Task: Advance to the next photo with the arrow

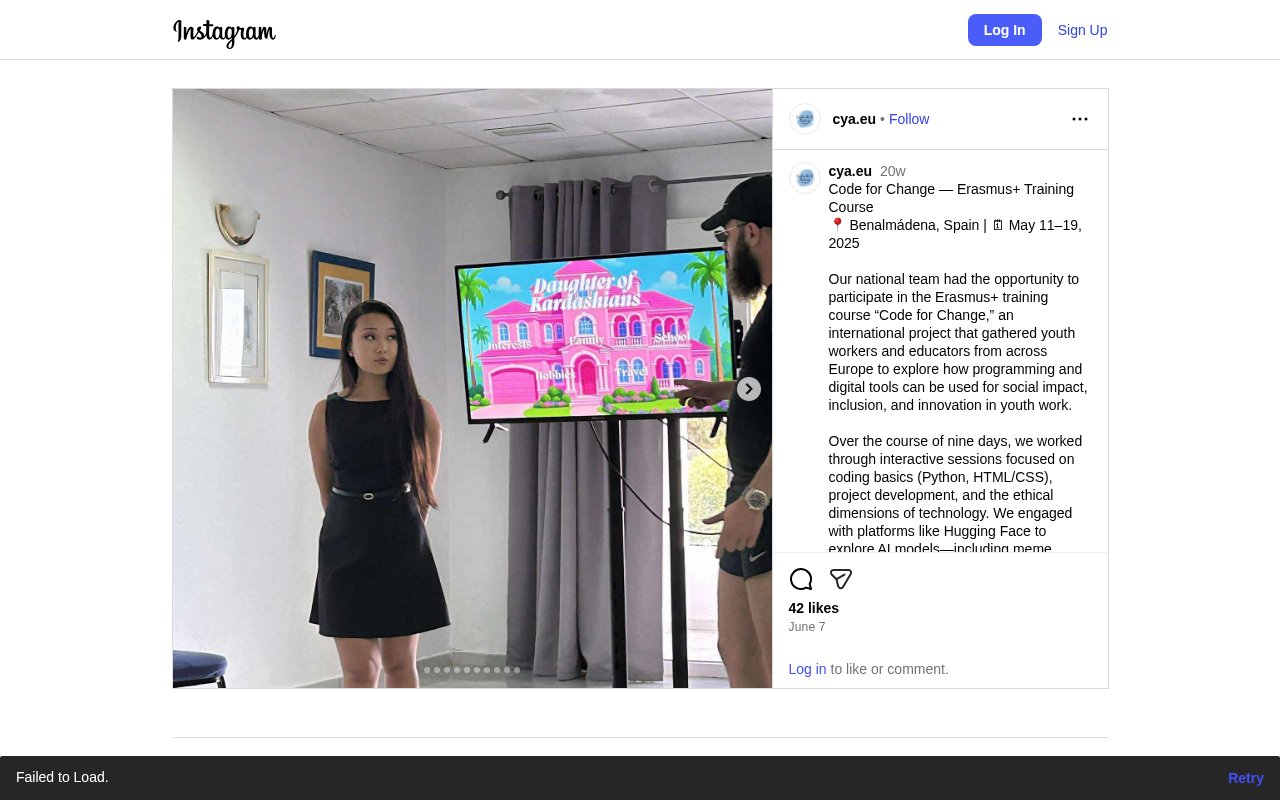Action: tap(749, 389)
